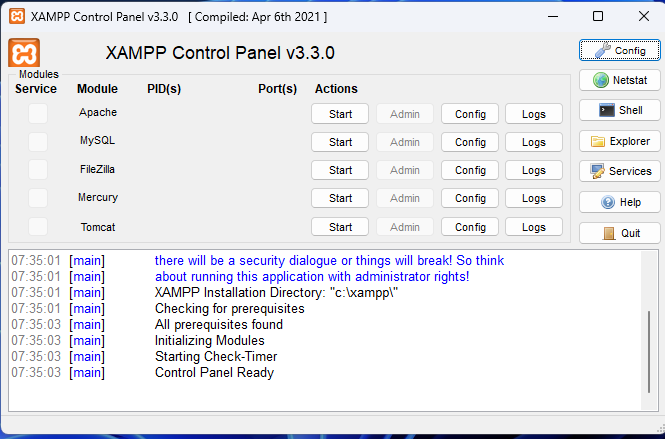The width and height of the screenshot is (665, 439).
Task: Click 'Starting Check-Timer' log line
Action: (216, 356)
